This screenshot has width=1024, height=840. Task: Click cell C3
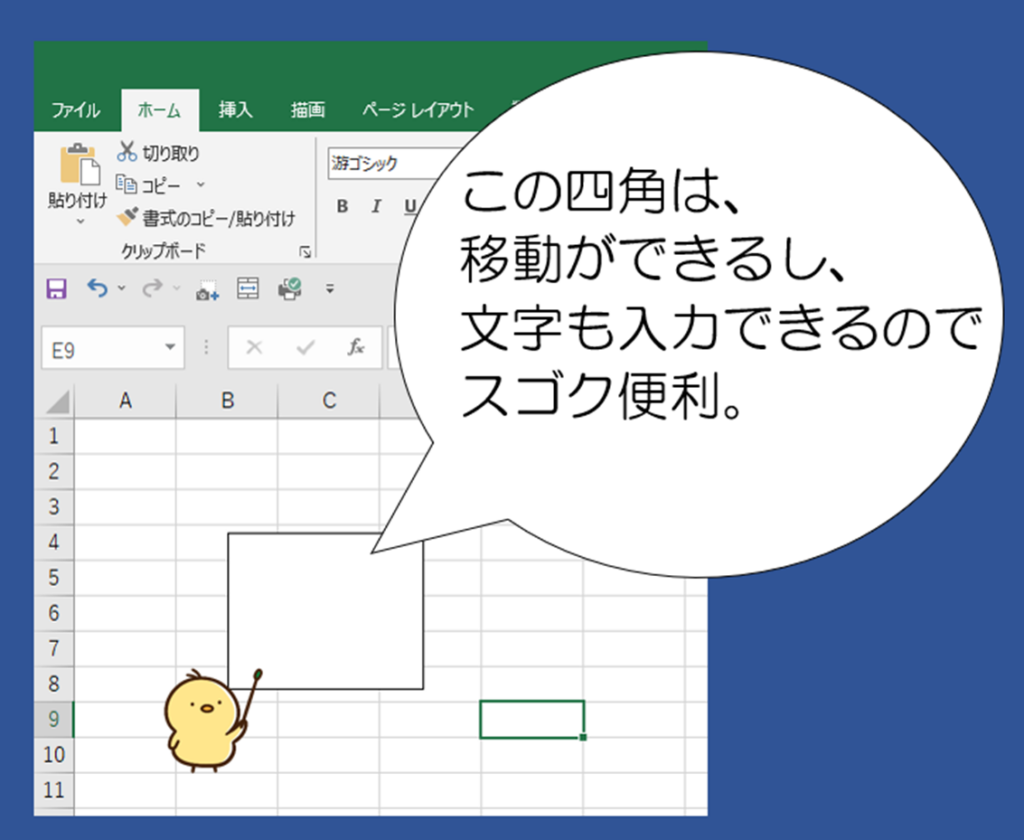pos(329,507)
